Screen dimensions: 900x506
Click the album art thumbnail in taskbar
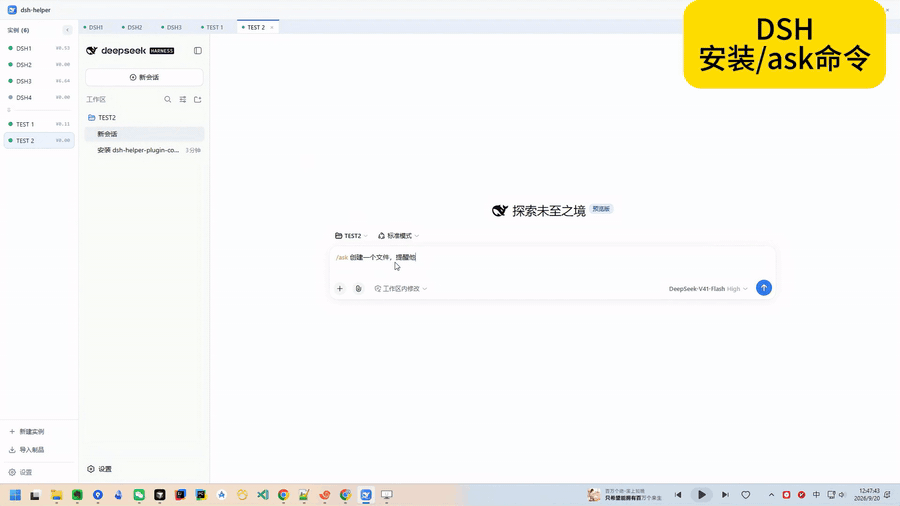pos(593,495)
